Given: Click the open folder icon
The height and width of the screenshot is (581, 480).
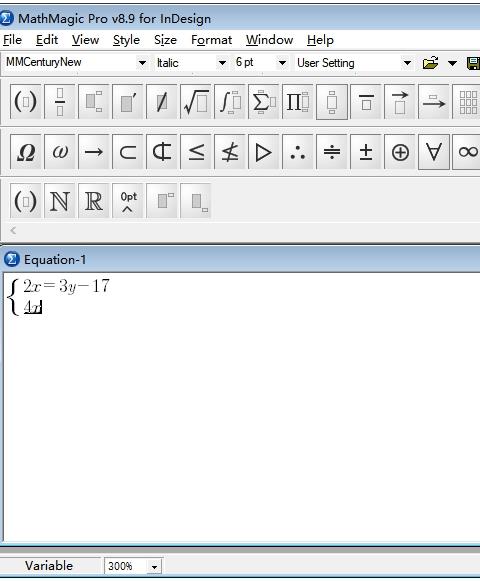Looking at the screenshot, I should click(430, 63).
